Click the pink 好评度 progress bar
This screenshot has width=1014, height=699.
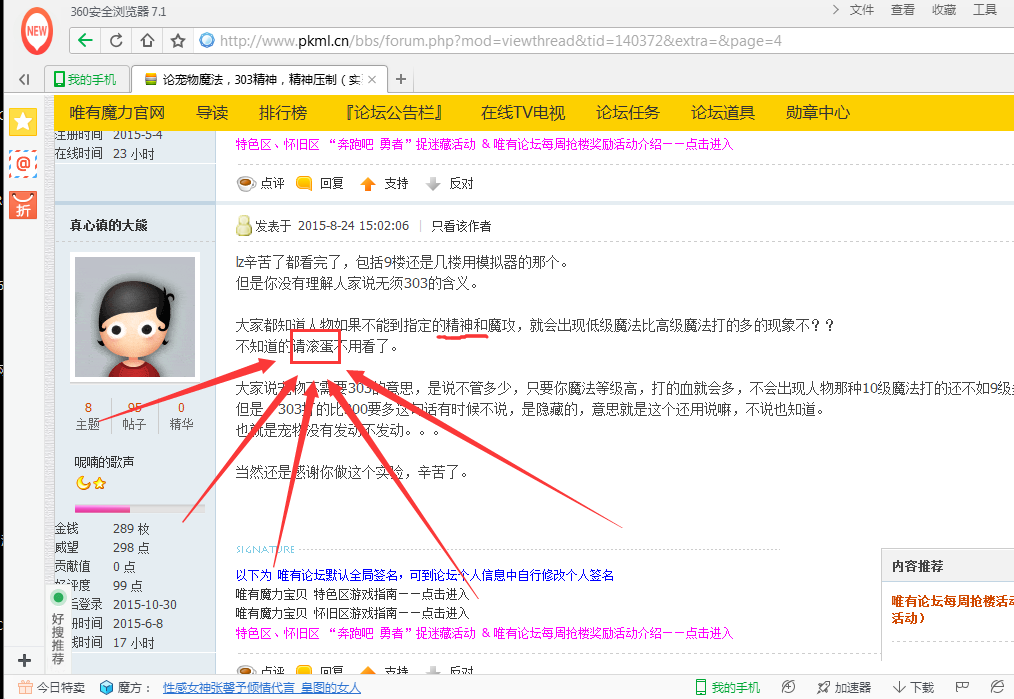click(100, 507)
